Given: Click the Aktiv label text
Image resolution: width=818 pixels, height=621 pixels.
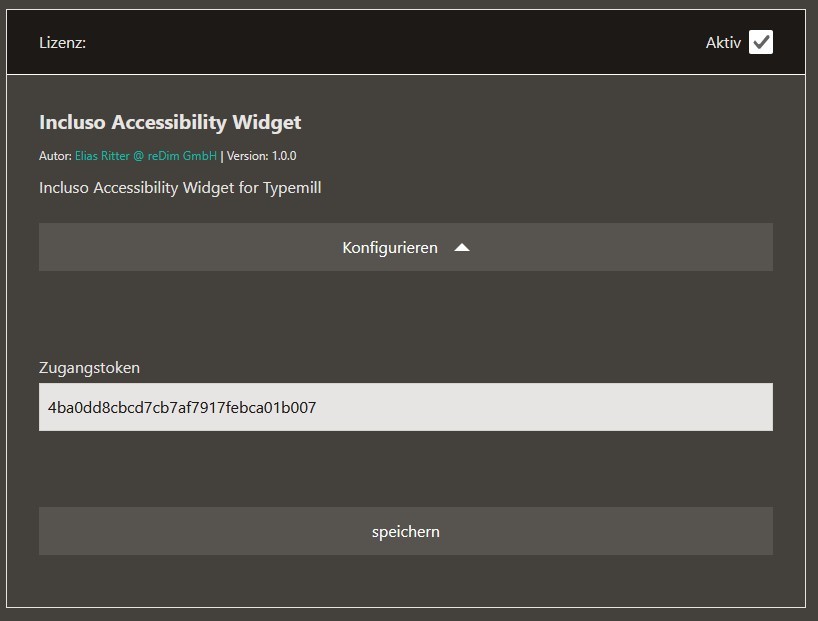Looking at the screenshot, I should [x=723, y=43].
